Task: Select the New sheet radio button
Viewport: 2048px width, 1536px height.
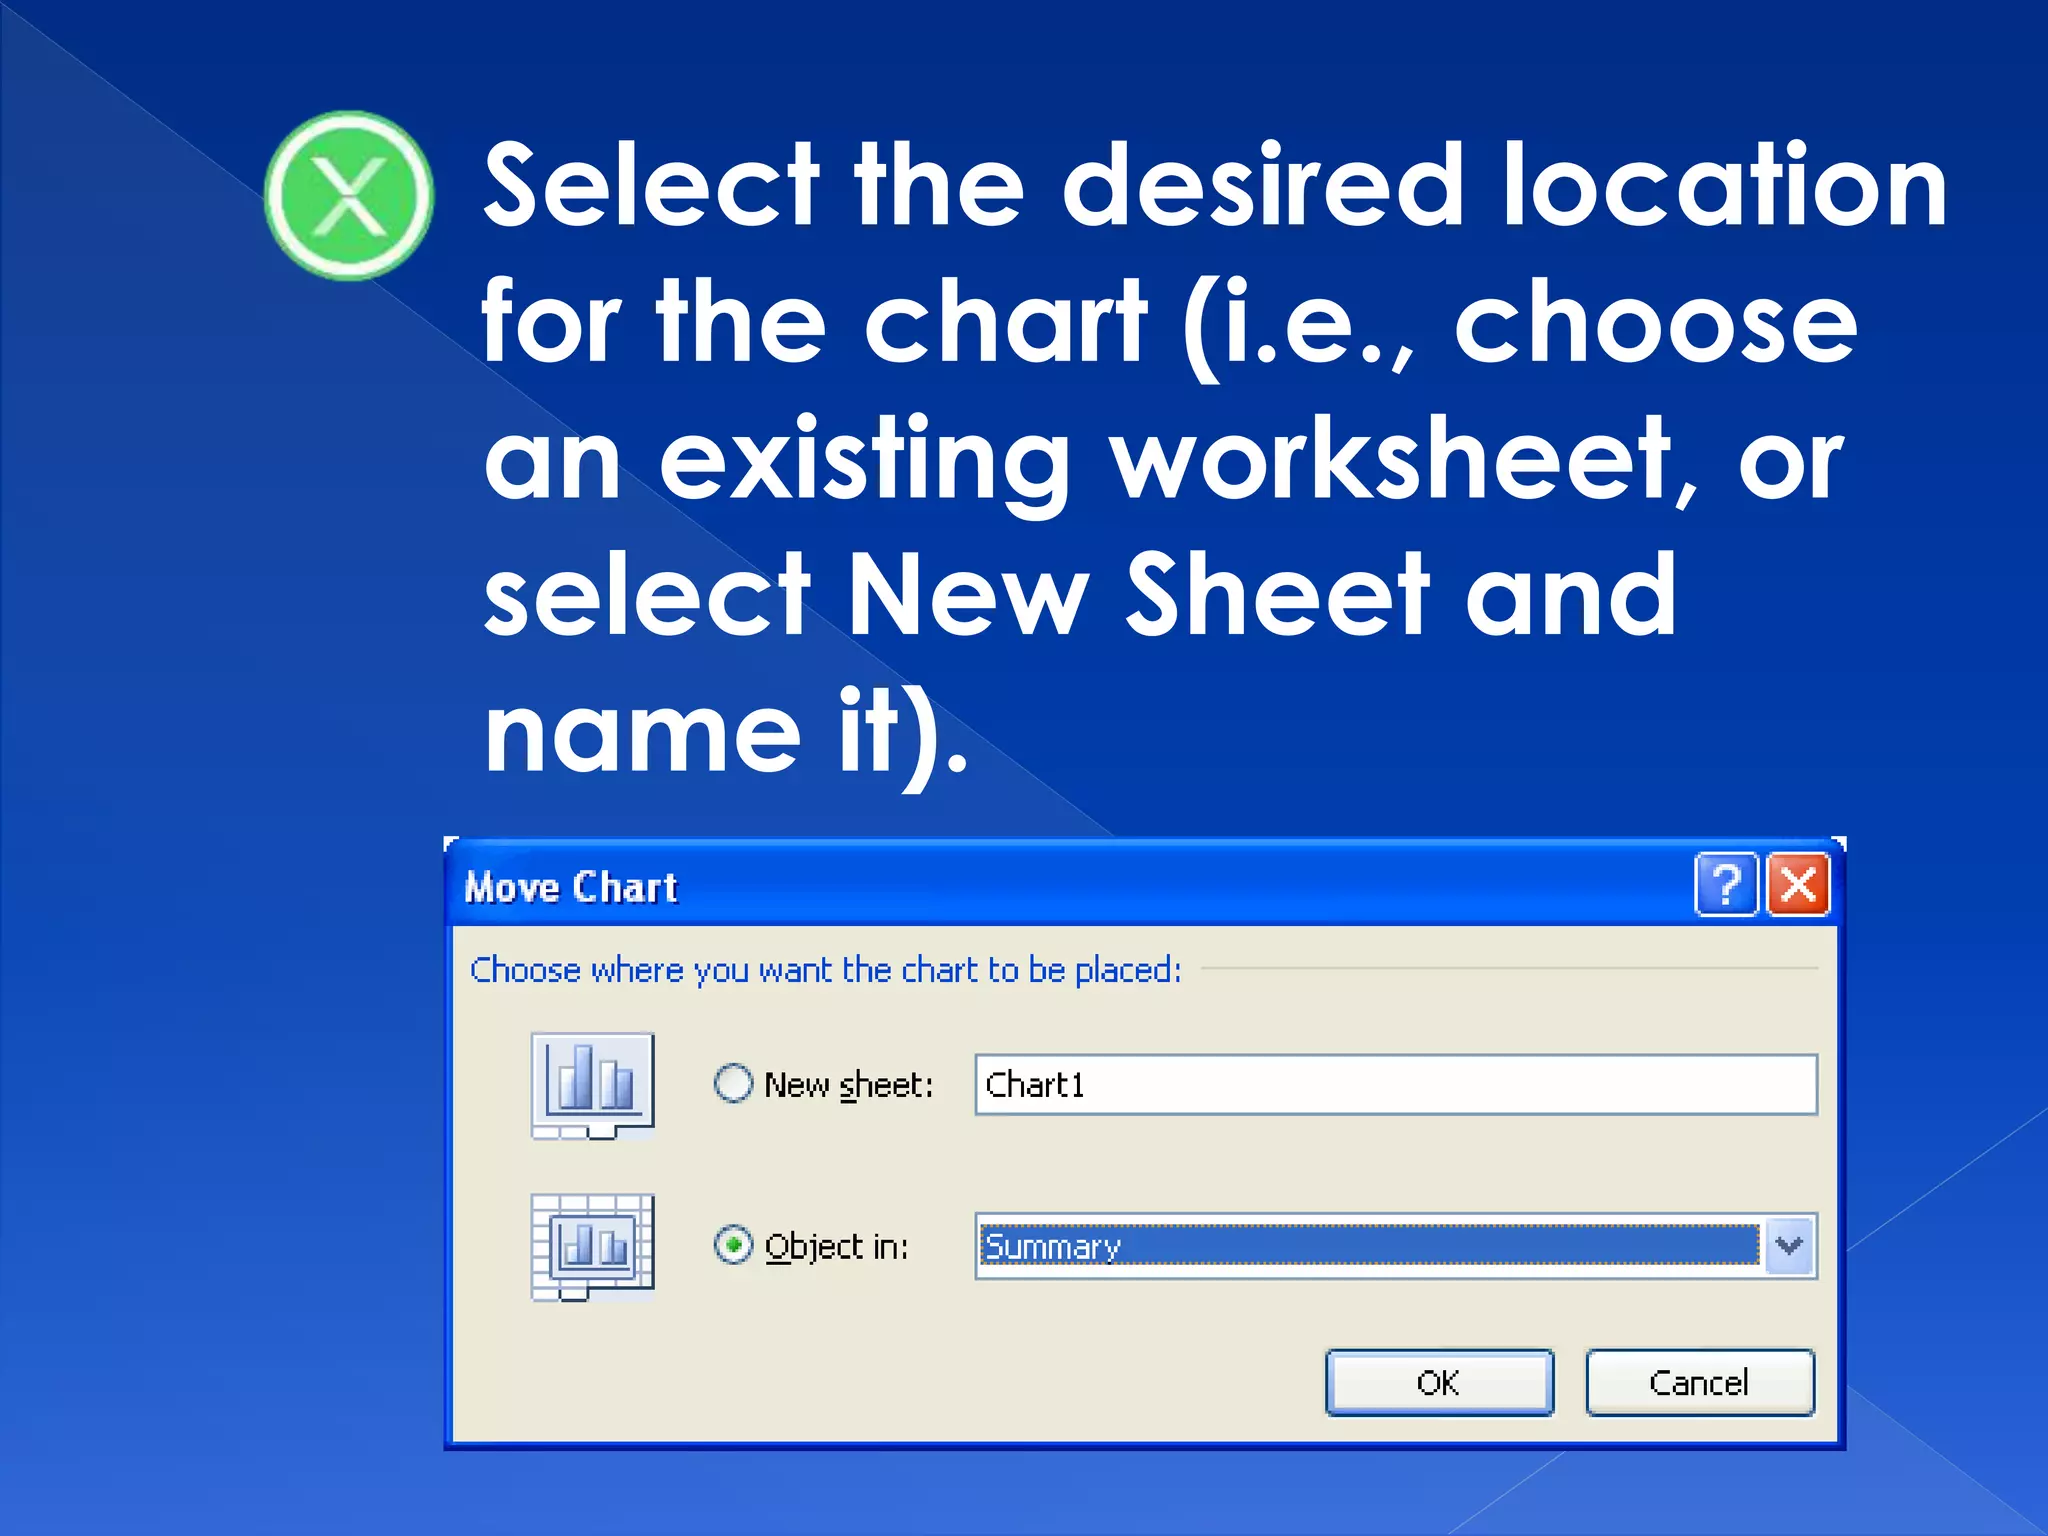Action: tap(733, 1083)
